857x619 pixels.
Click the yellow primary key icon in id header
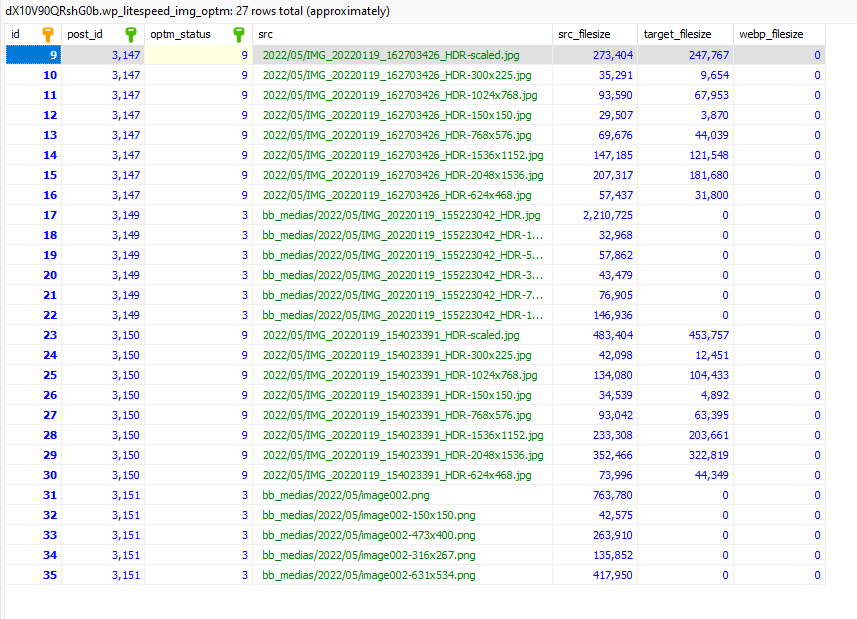pyautogui.click(x=48, y=34)
